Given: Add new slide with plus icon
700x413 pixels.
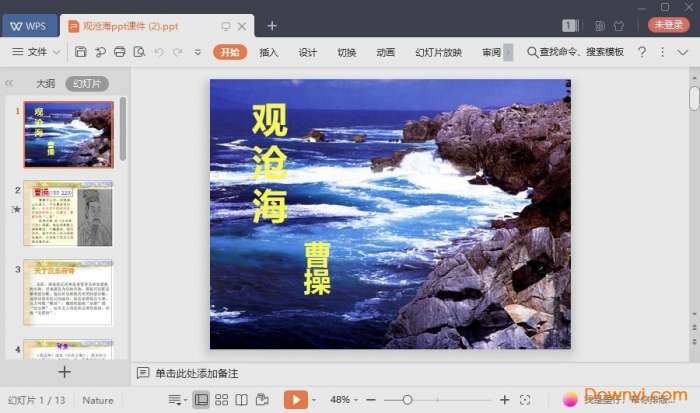Looking at the screenshot, I should [x=64, y=372].
